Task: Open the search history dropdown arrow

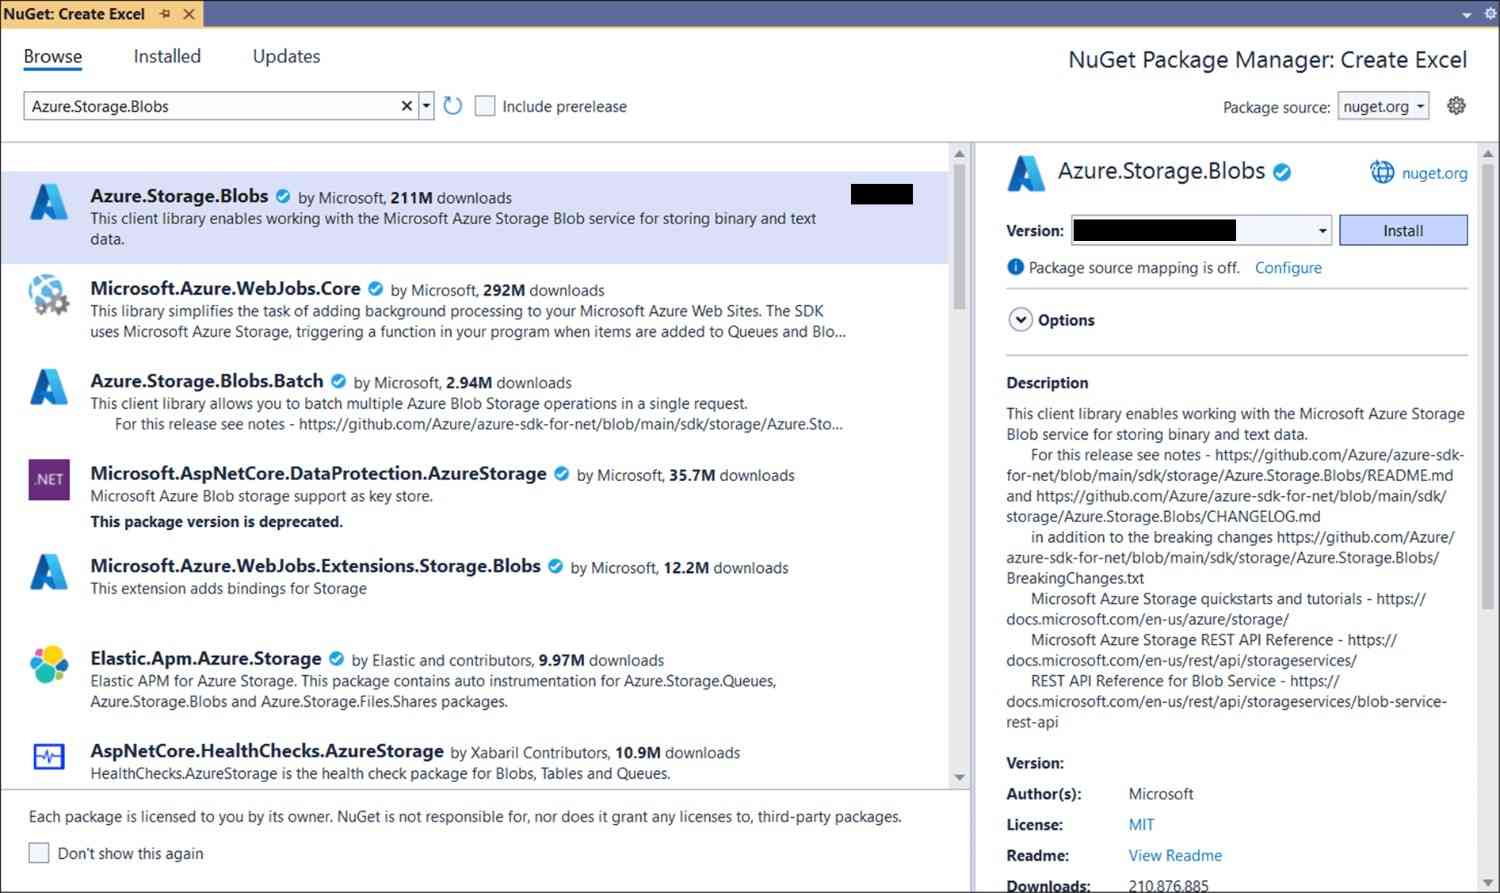Action: [x=426, y=106]
